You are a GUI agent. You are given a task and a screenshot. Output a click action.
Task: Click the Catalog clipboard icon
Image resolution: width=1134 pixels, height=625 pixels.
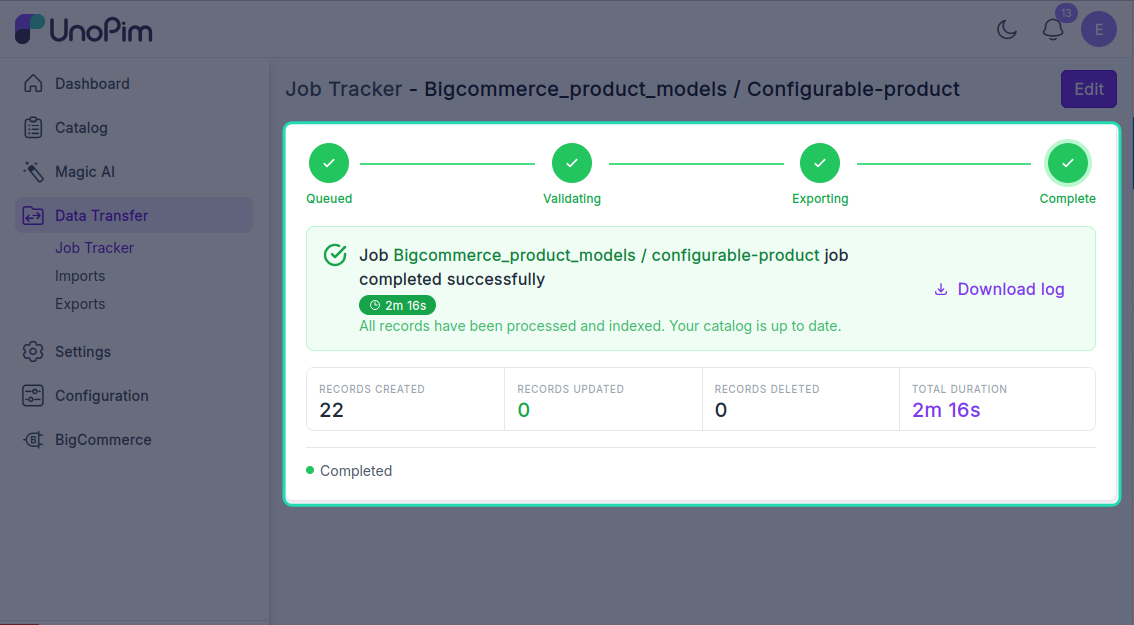(x=33, y=127)
